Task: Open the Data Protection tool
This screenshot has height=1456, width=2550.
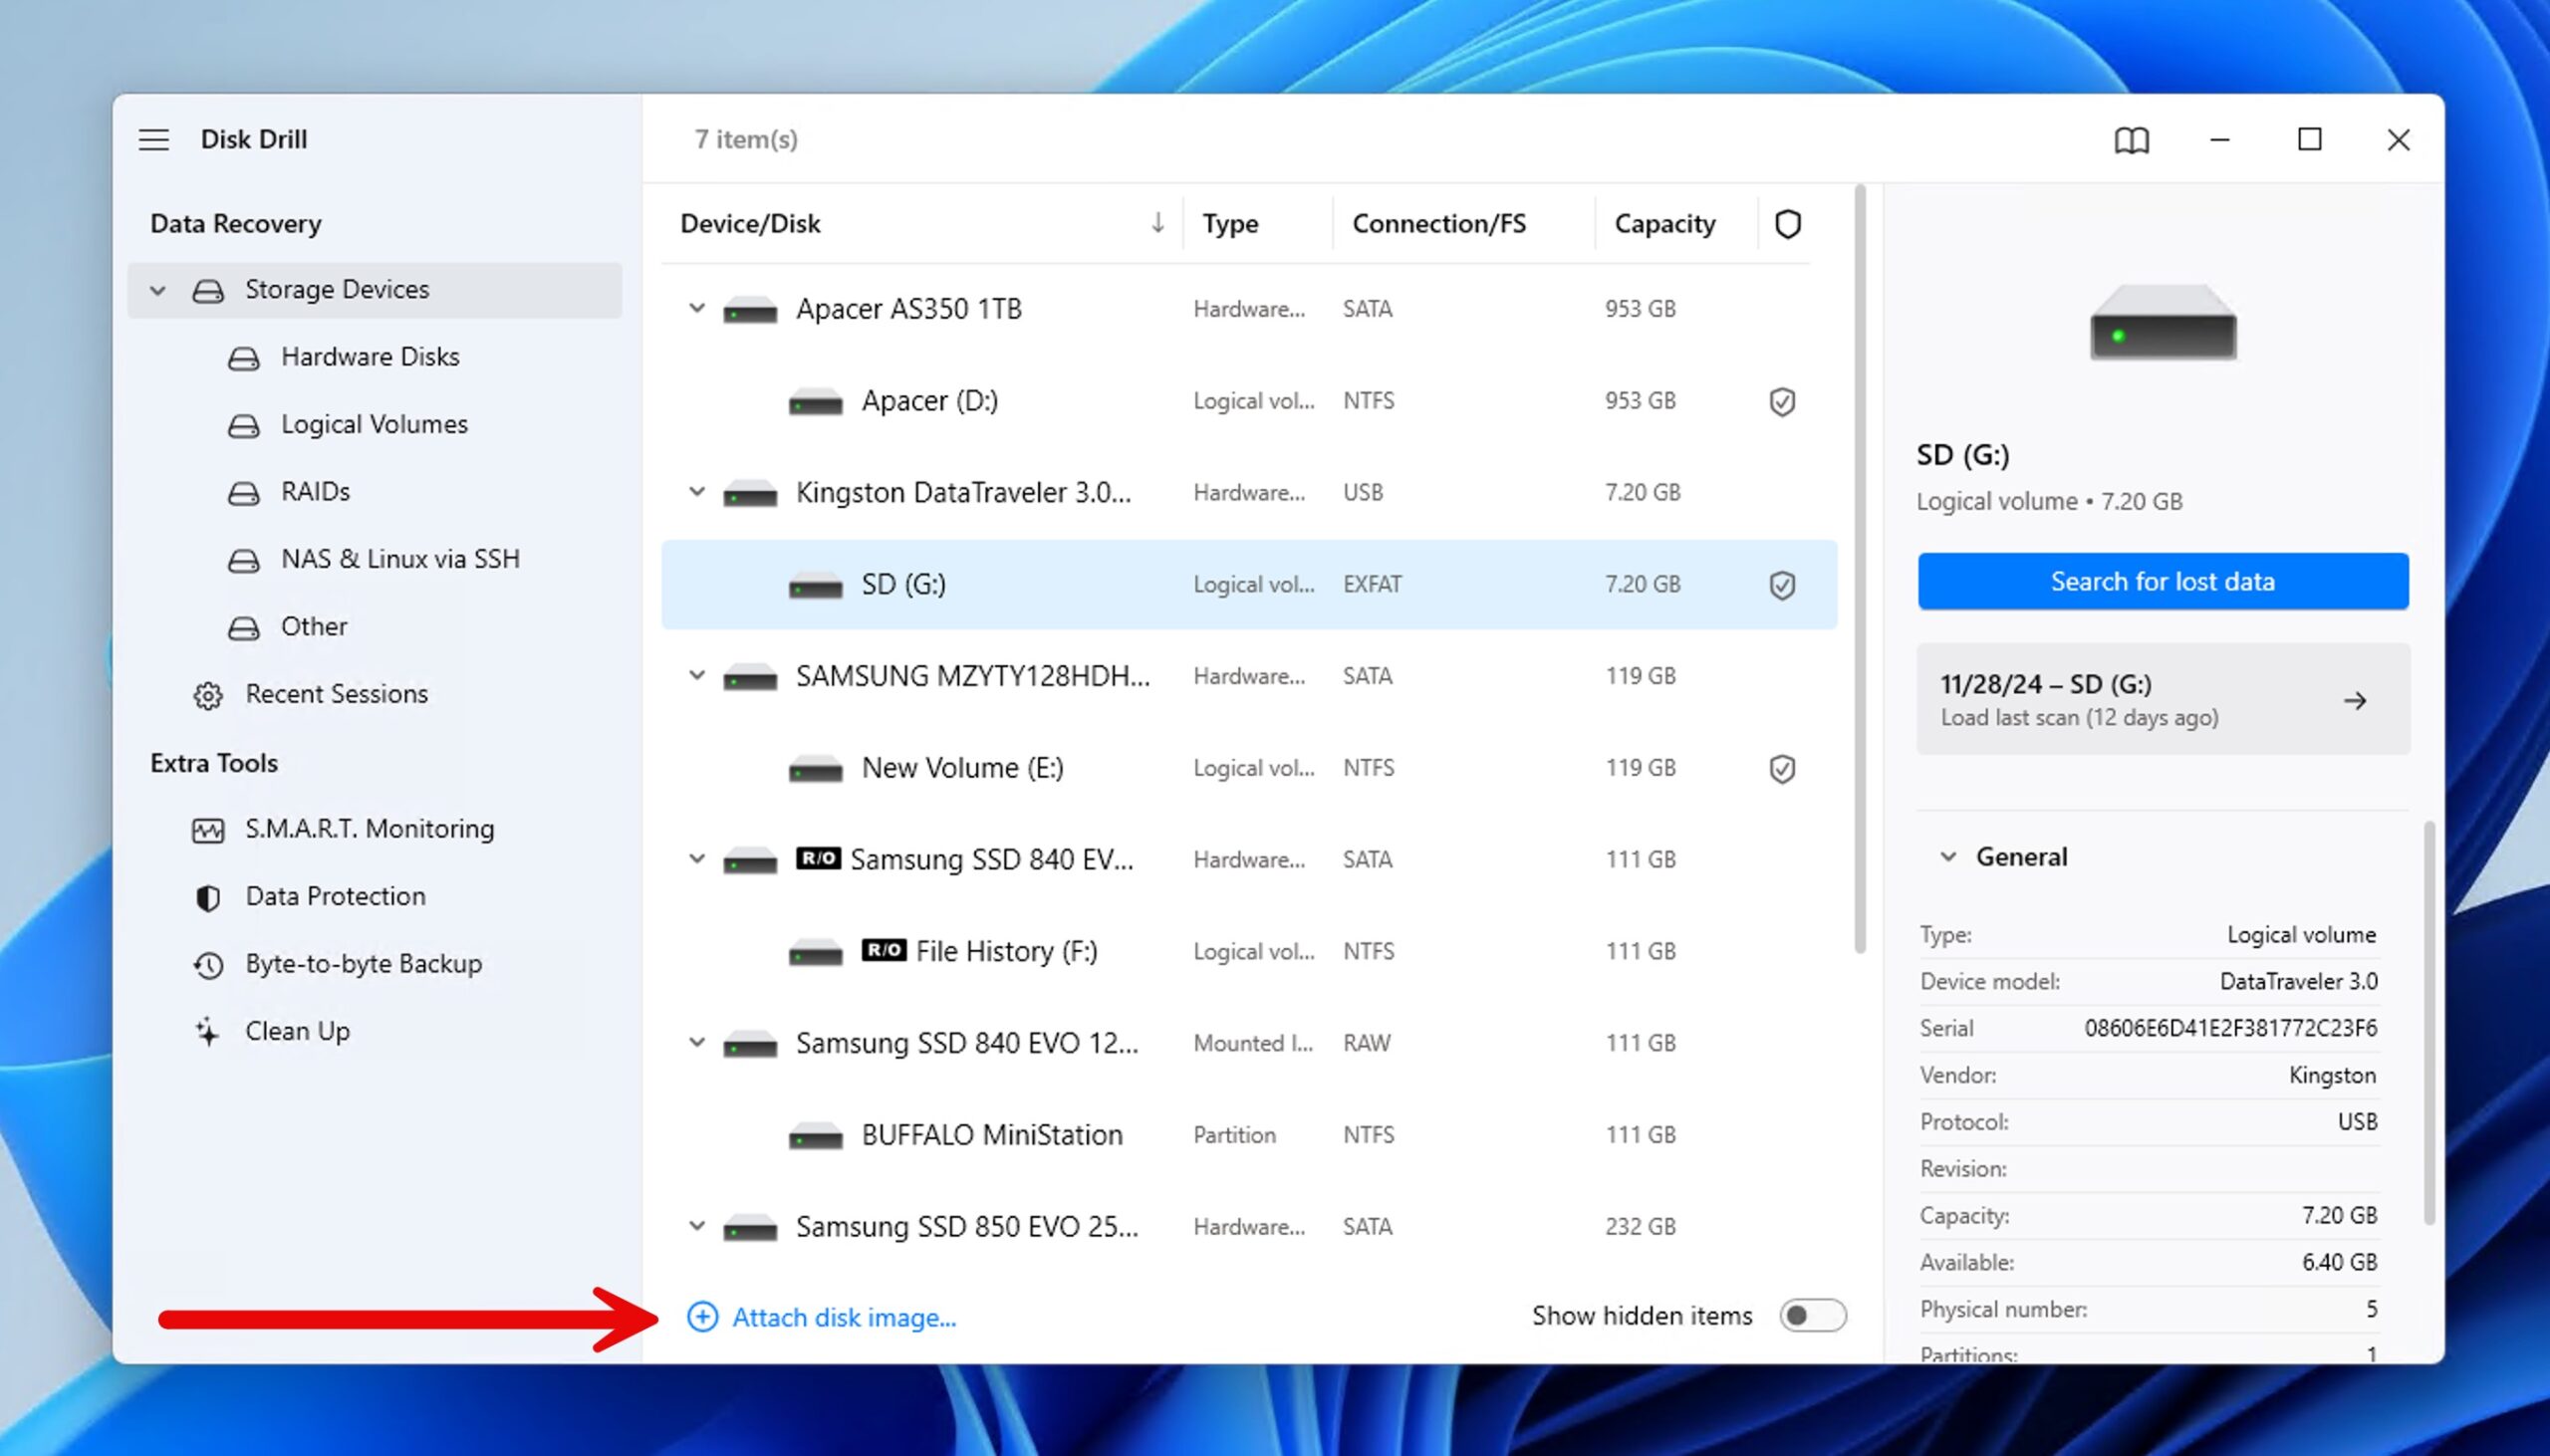Action: click(x=334, y=896)
